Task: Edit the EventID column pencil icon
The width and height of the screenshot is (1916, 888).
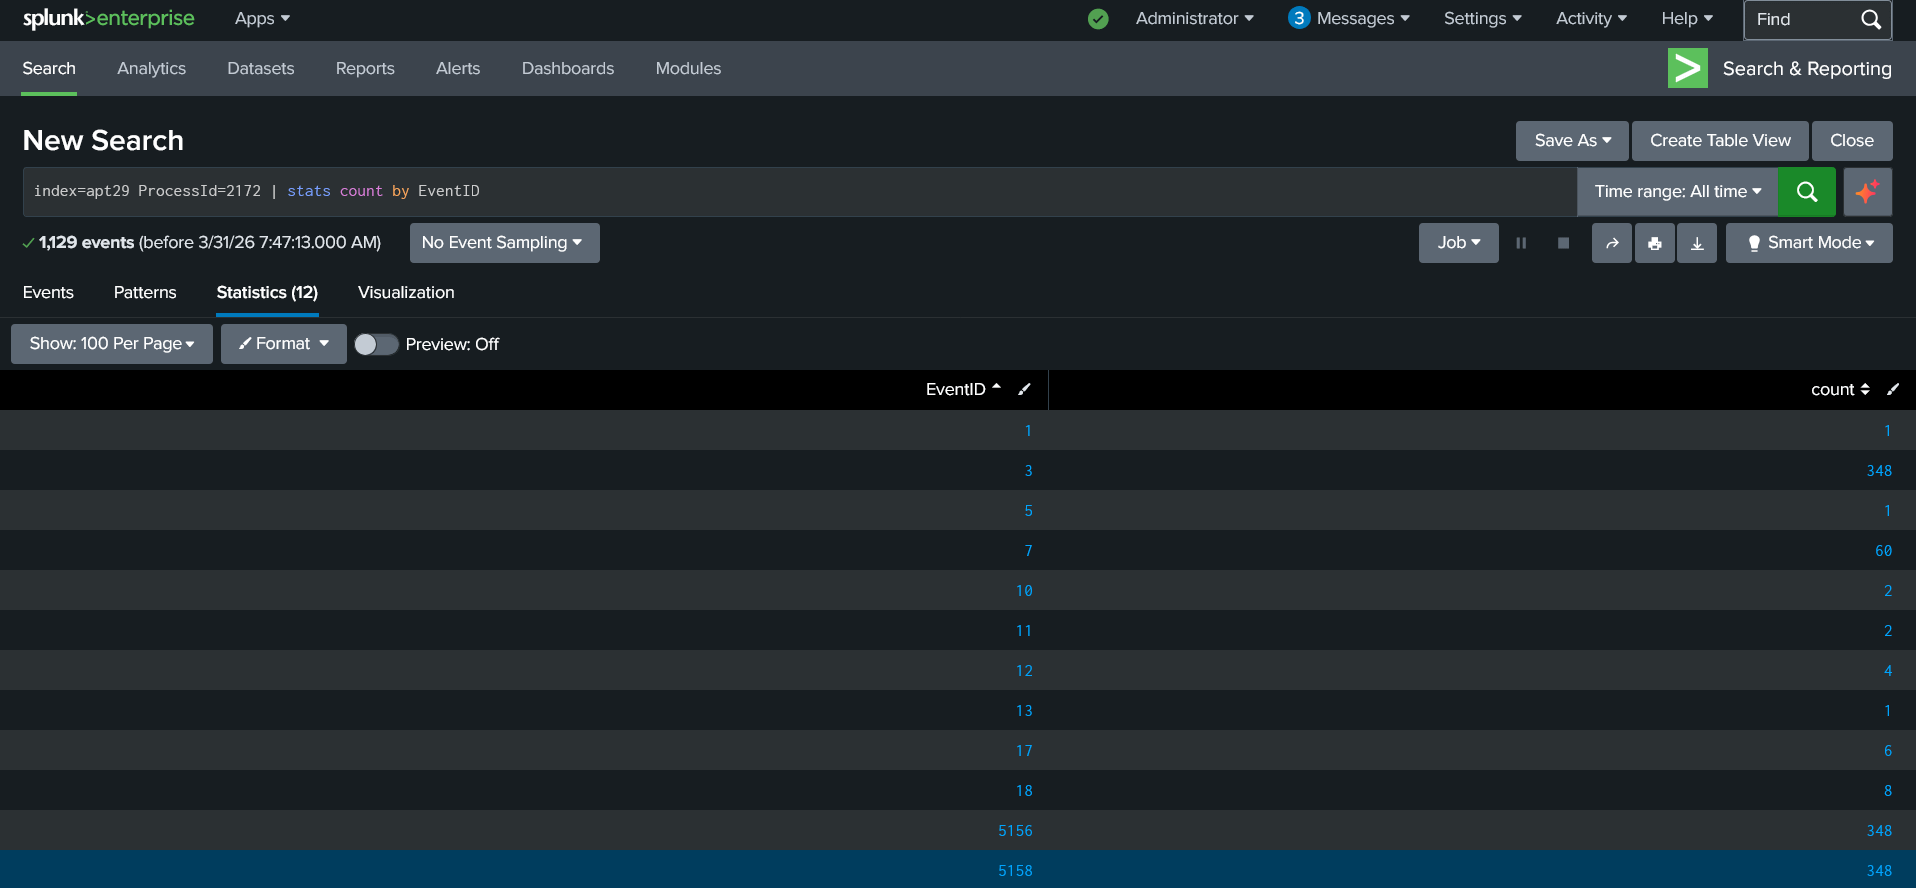Action: (1024, 390)
